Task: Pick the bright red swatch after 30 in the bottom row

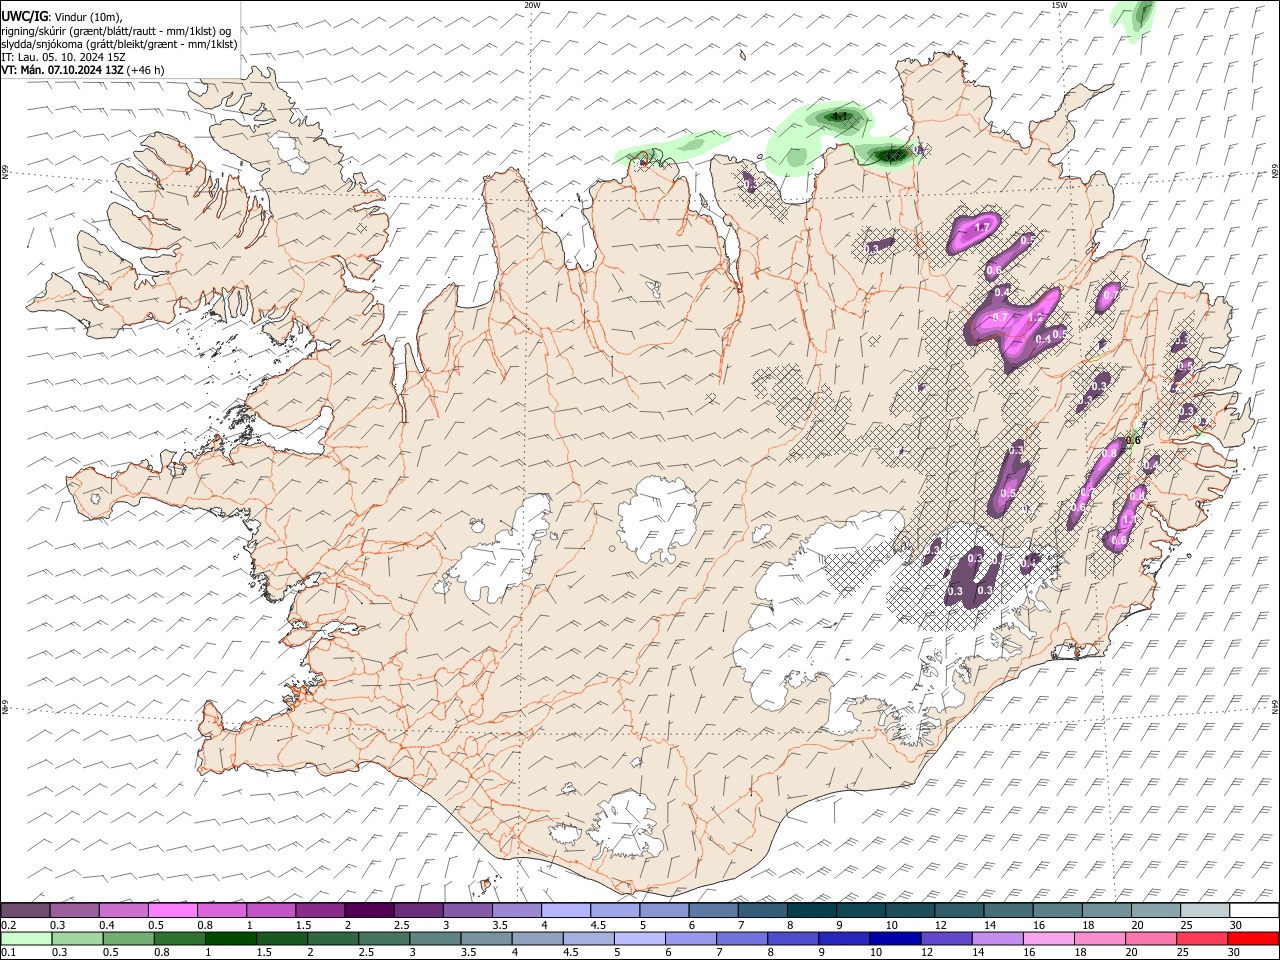Action: point(1253,939)
